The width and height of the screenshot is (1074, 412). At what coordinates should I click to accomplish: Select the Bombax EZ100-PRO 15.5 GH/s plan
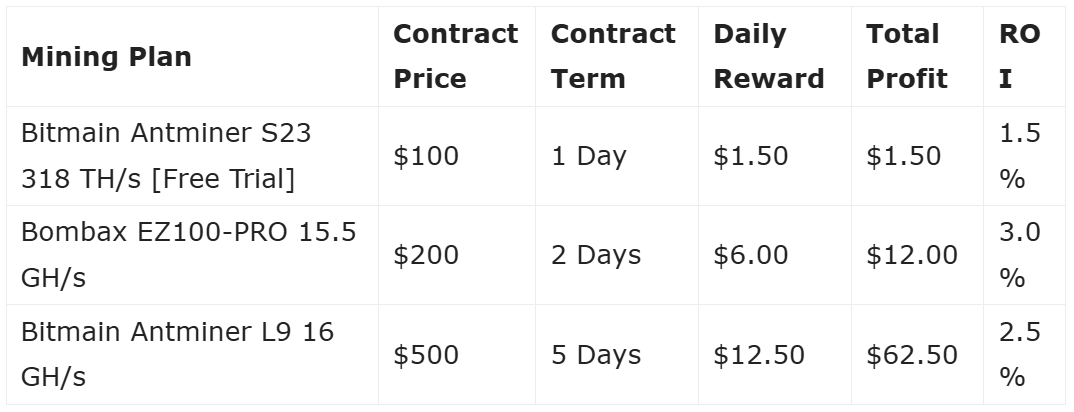tap(189, 255)
